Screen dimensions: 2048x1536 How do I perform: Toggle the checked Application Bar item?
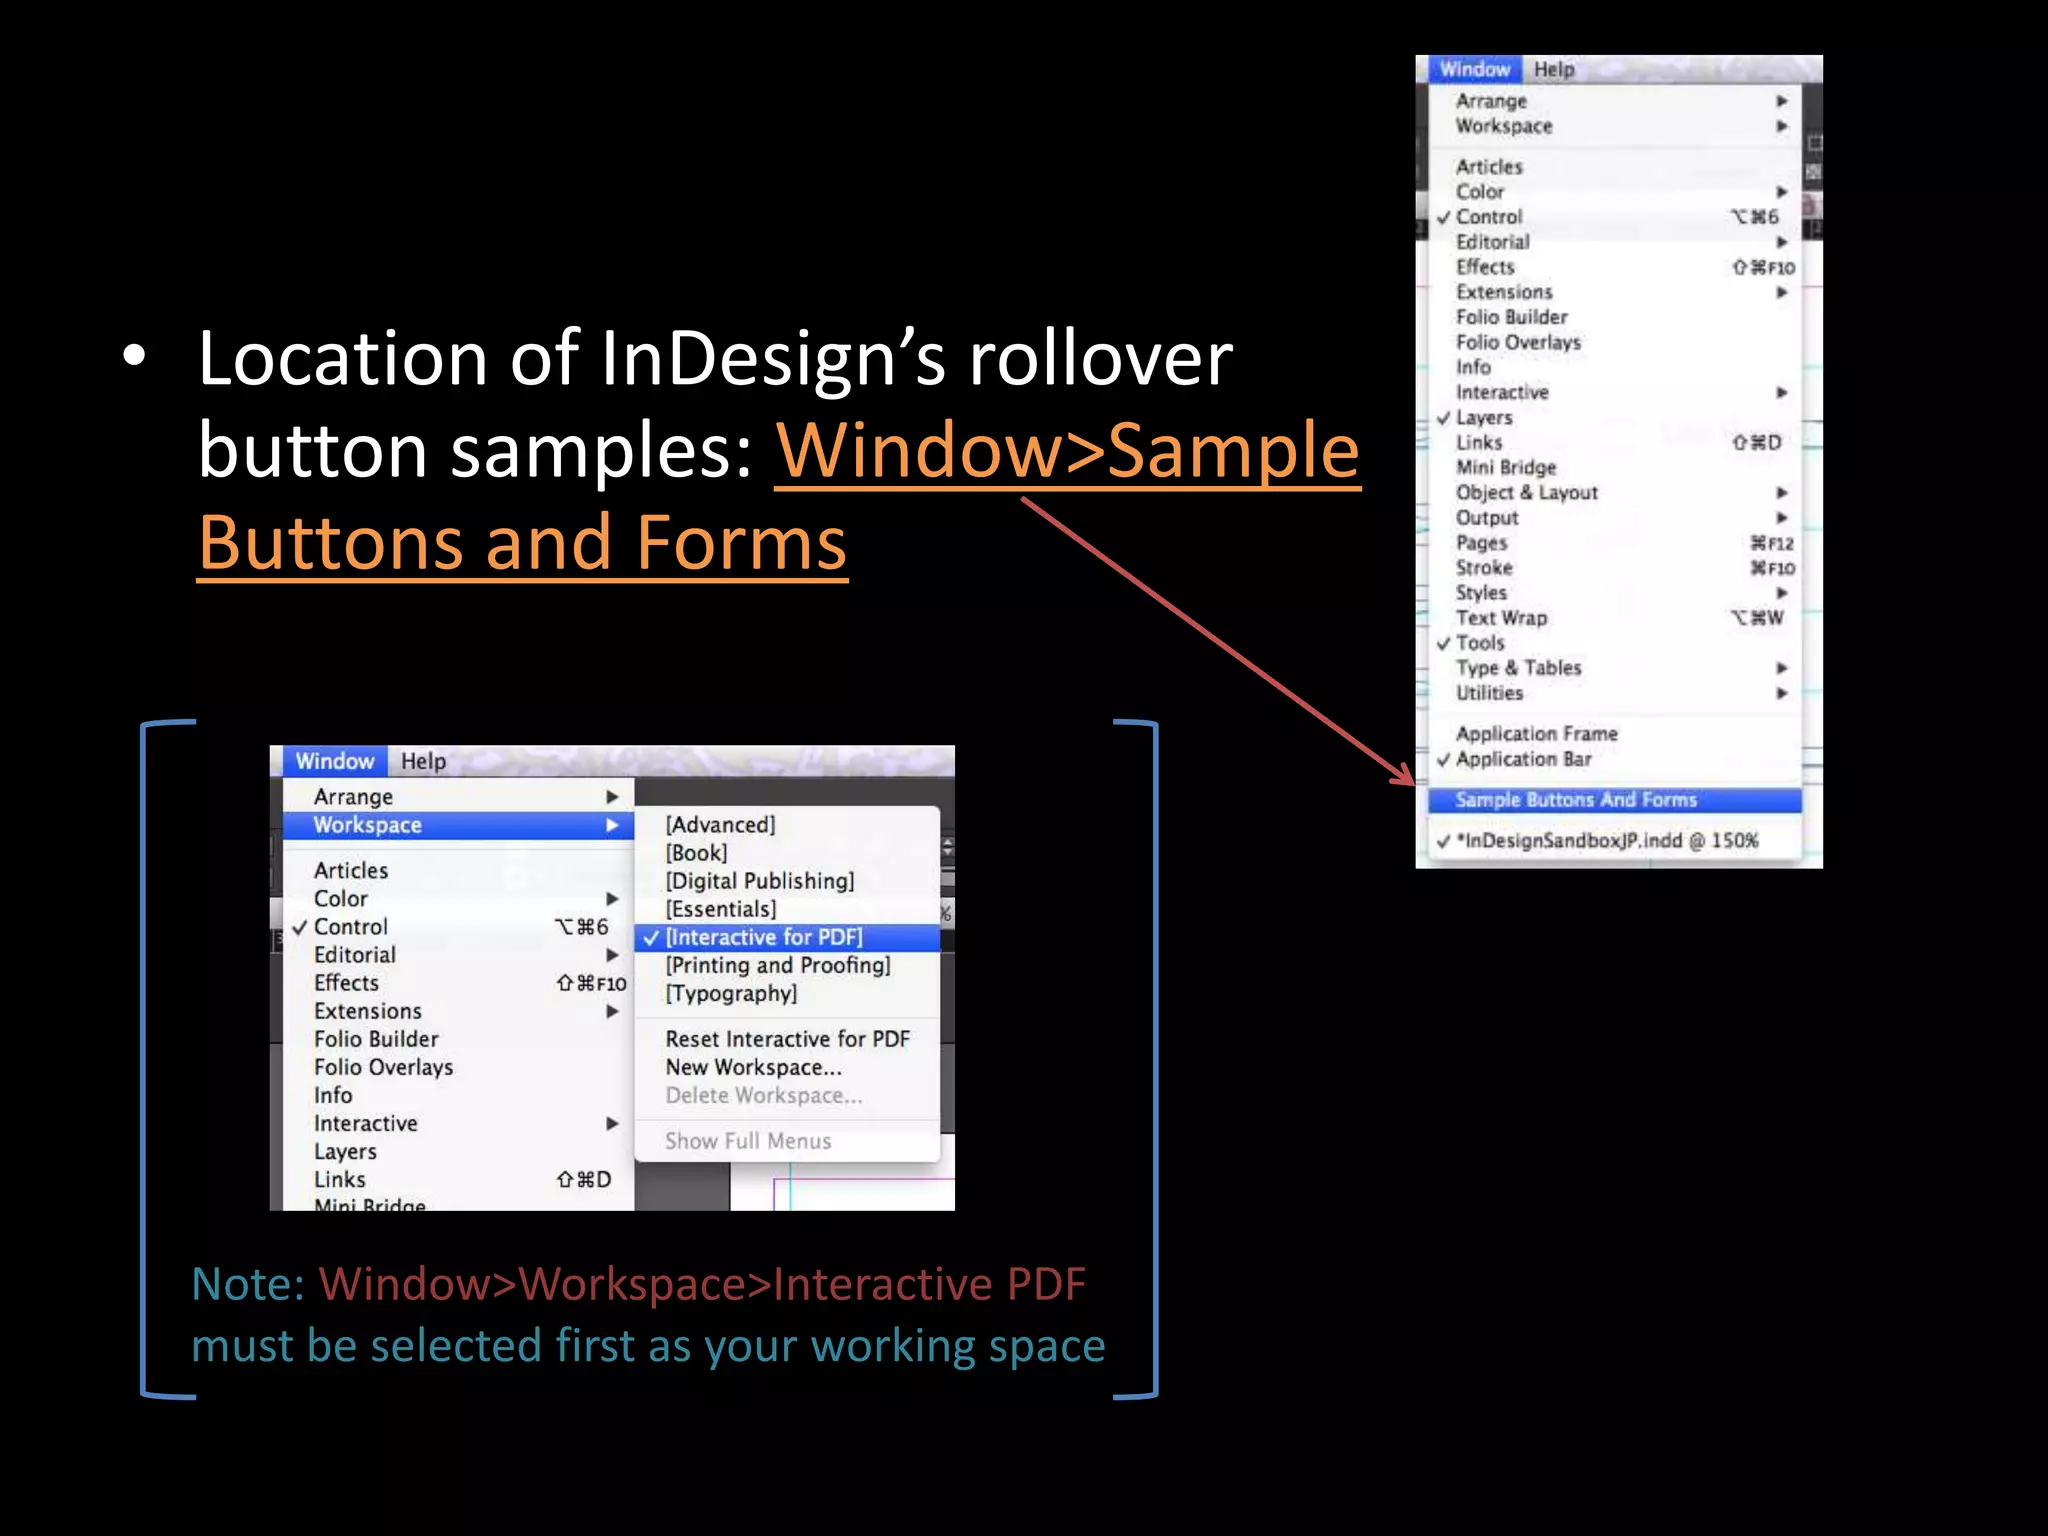[1523, 759]
